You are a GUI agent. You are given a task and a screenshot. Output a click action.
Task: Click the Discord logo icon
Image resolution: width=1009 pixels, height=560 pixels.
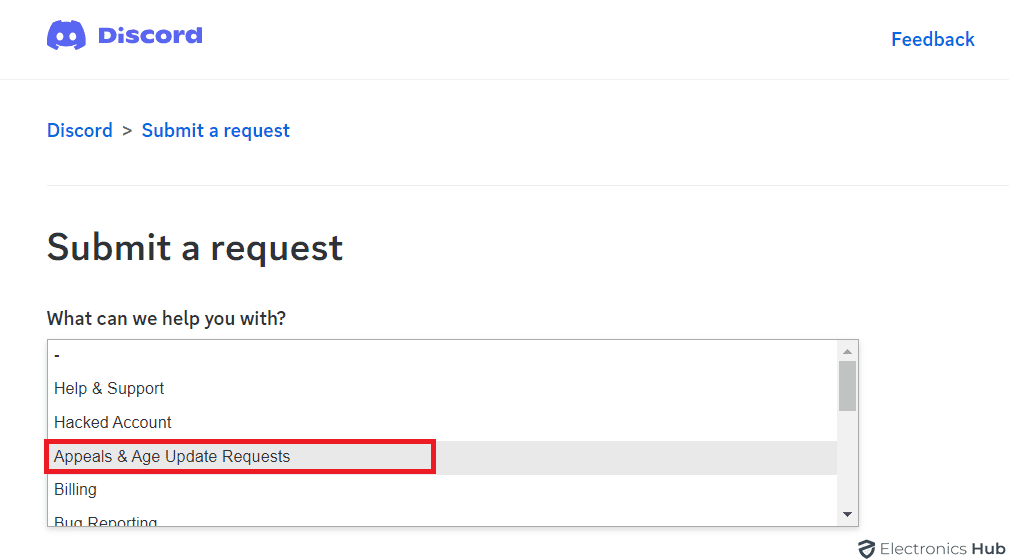click(67, 36)
